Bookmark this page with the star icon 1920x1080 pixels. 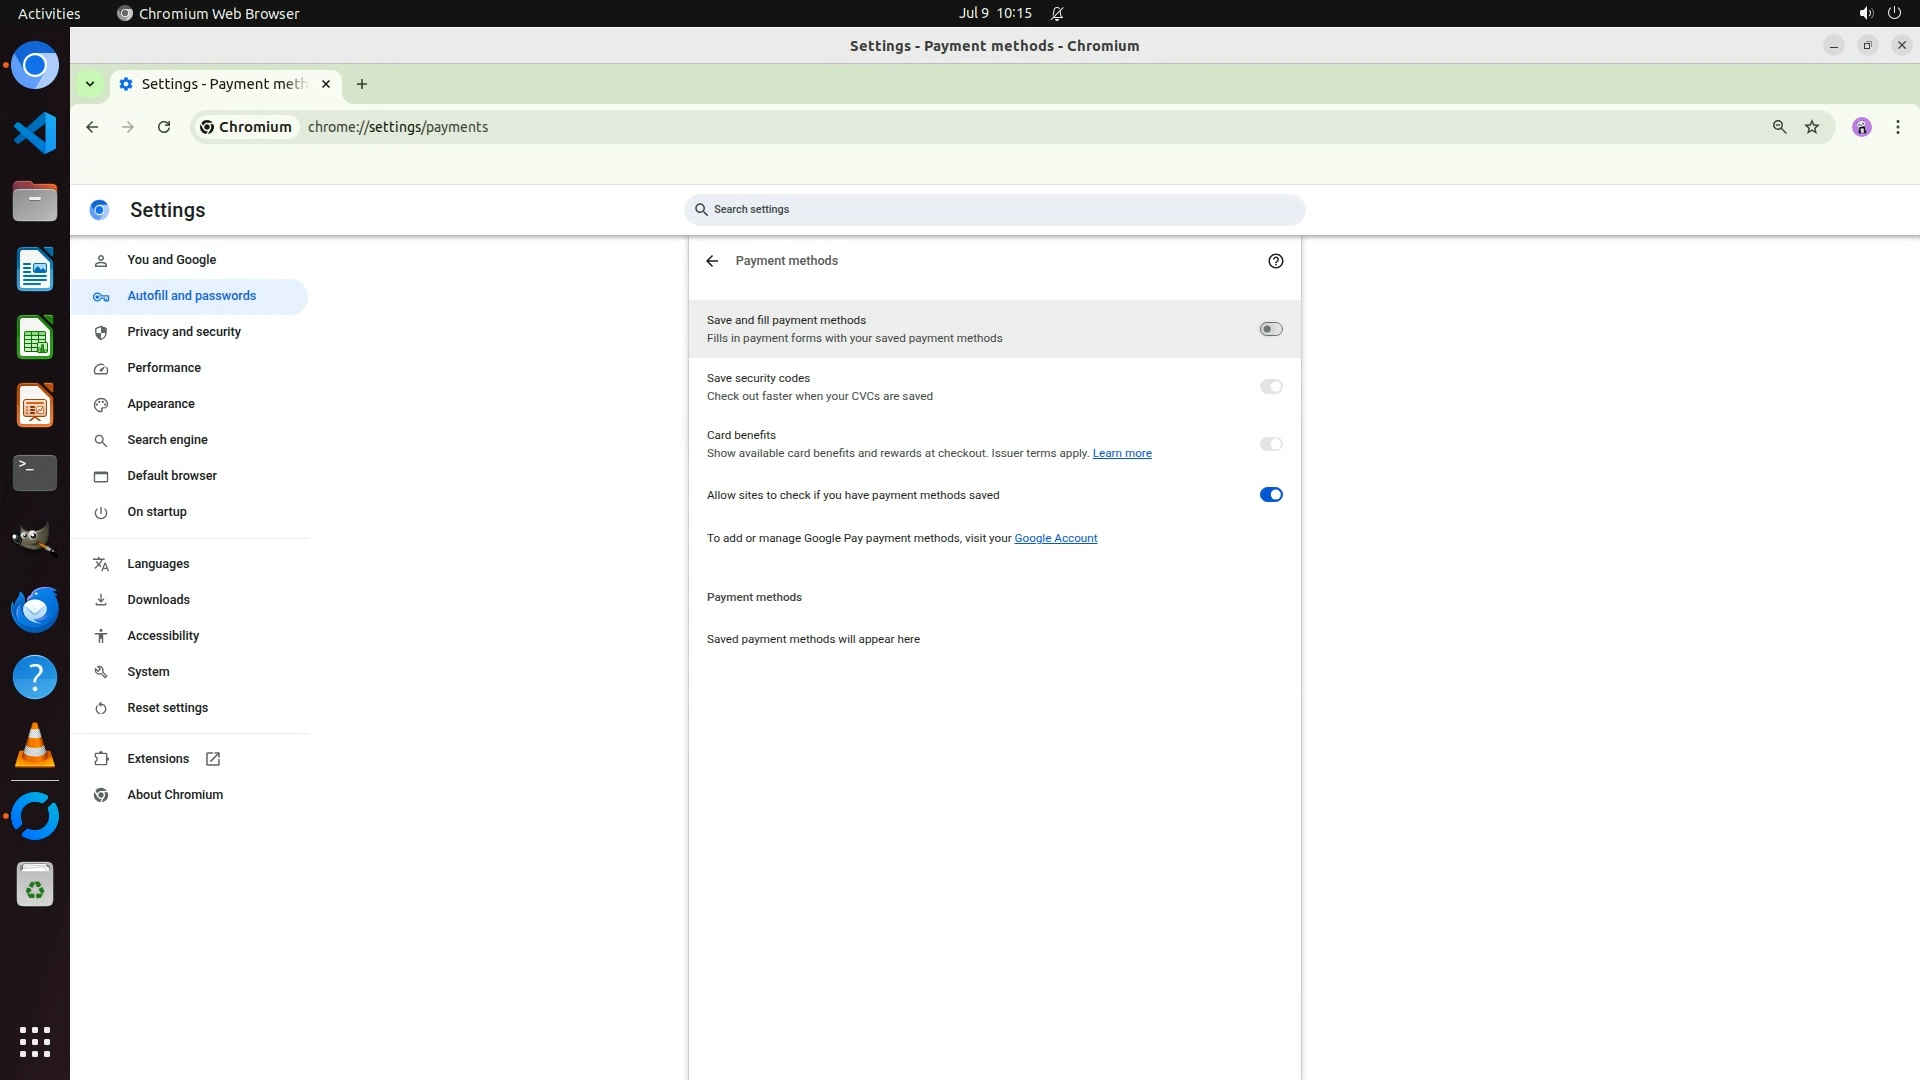click(x=1812, y=127)
